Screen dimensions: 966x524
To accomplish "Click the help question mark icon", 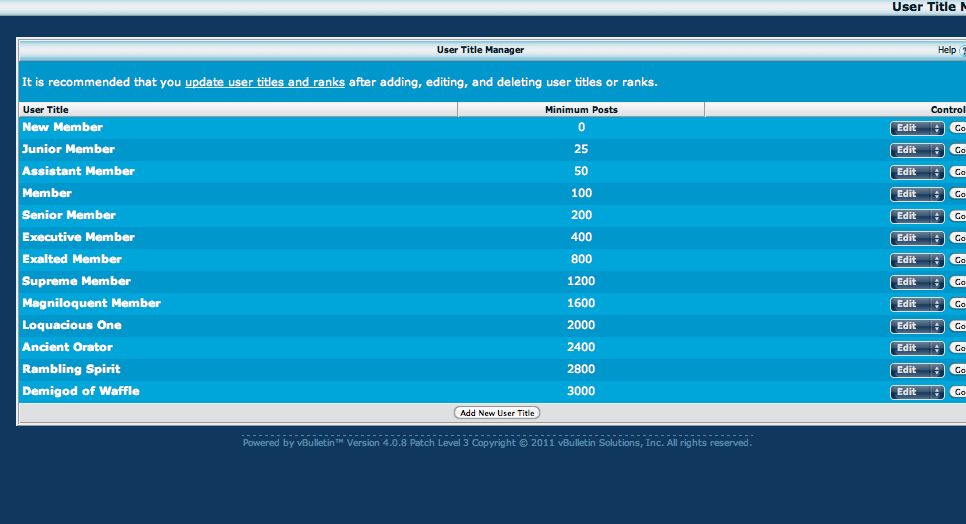I will click(962, 50).
